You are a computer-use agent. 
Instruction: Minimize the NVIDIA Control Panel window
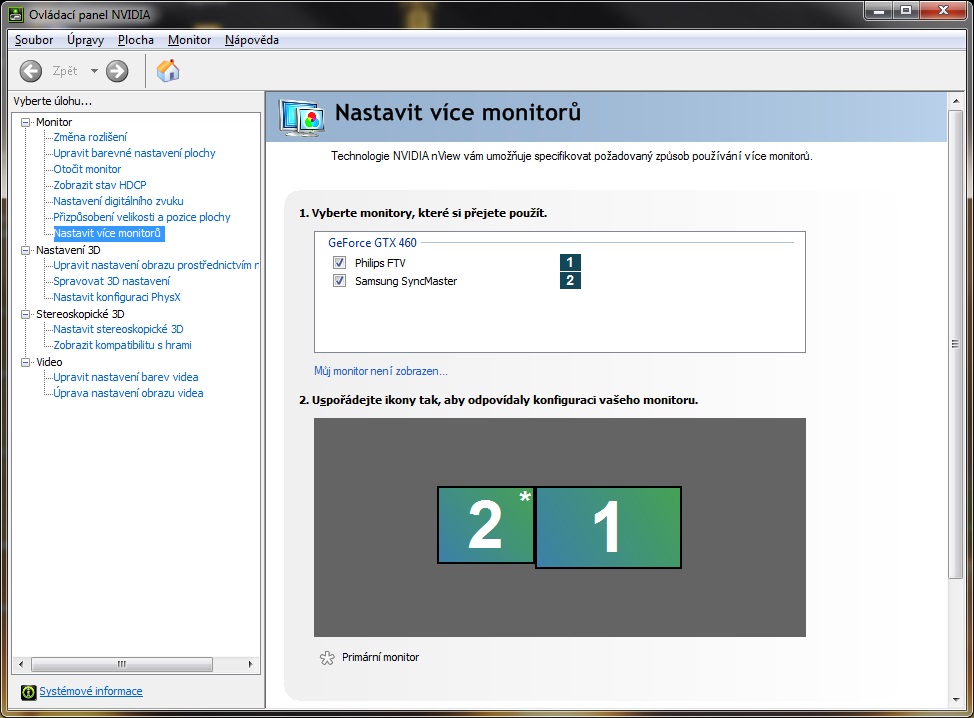point(878,11)
